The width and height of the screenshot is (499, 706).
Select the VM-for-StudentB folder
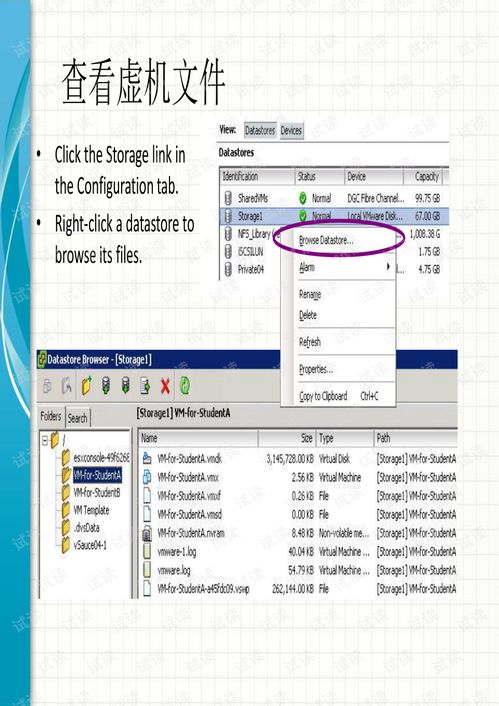tap(97, 493)
